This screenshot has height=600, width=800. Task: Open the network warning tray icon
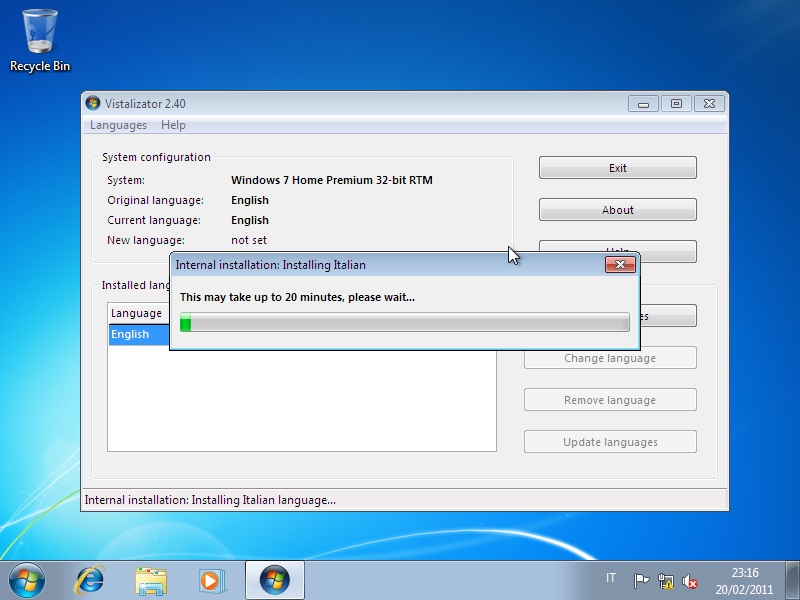665,581
